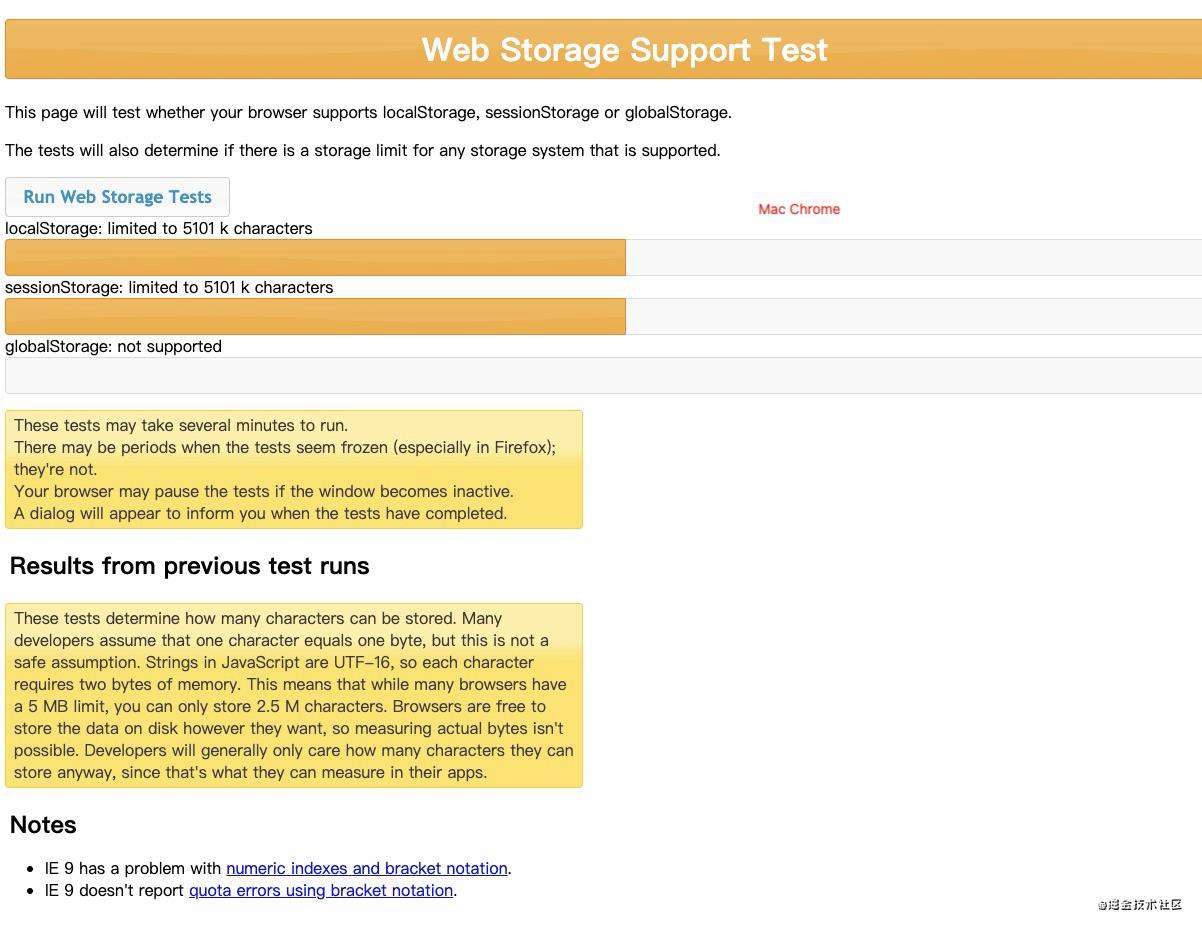
Task: Click the yellow box about tests taking several minutes
Action: (294, 469)
